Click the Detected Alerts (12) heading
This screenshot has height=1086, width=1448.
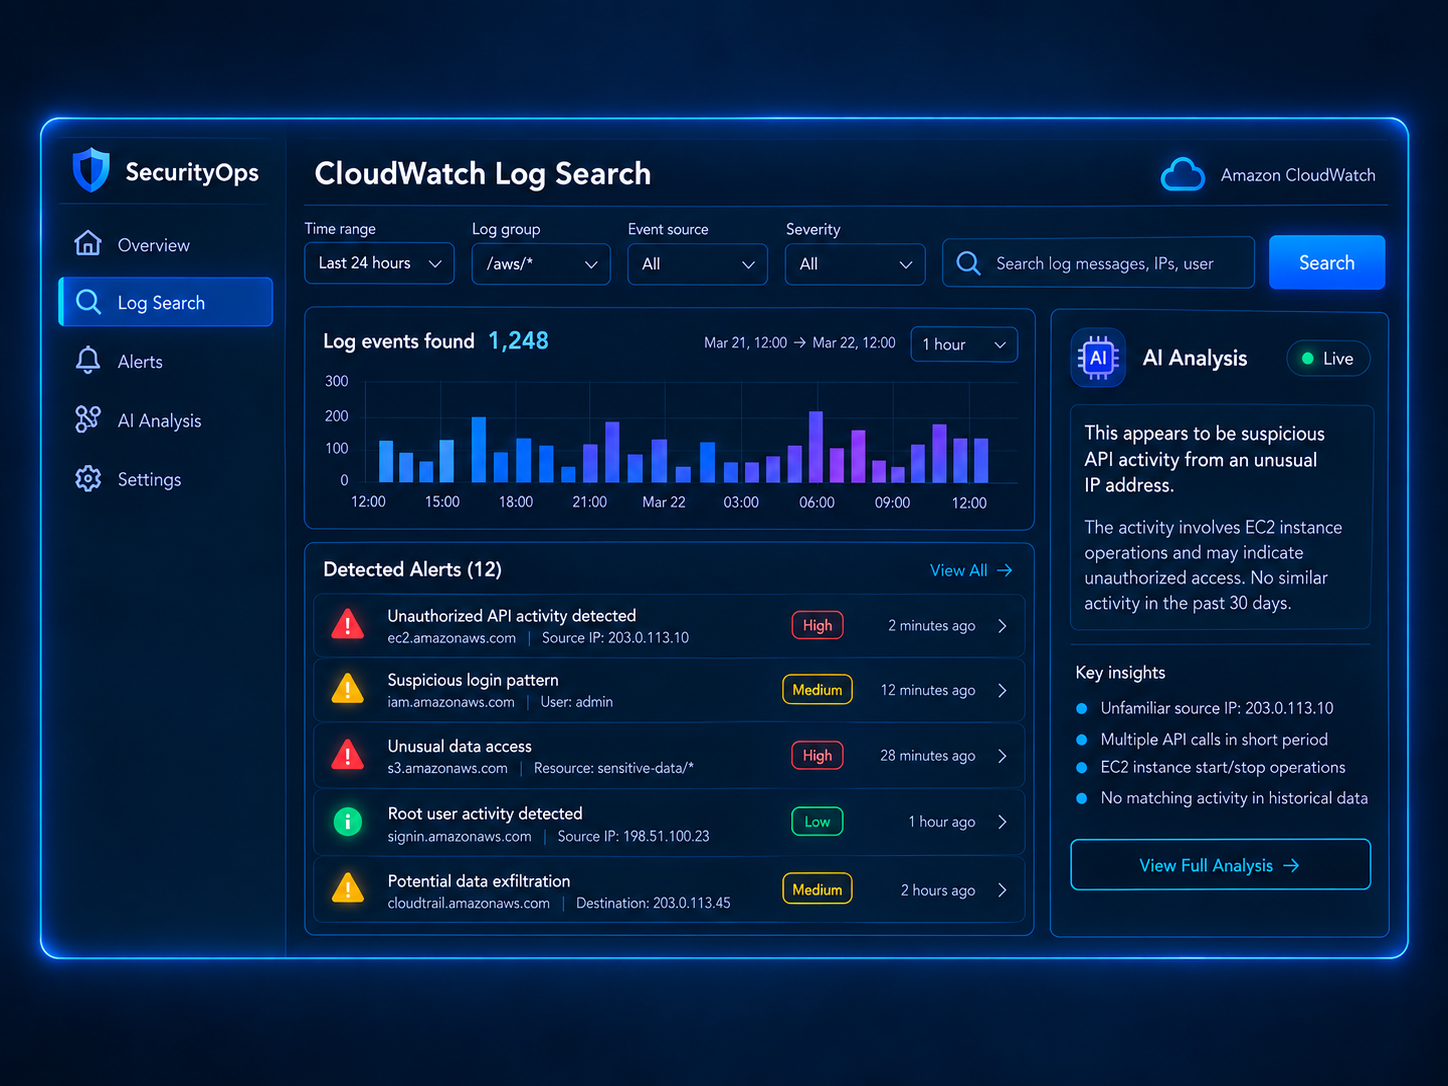click(412, 569)
